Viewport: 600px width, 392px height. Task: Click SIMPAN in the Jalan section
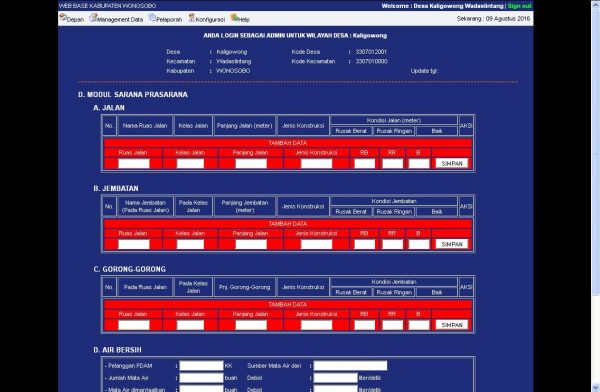(452, 163)
